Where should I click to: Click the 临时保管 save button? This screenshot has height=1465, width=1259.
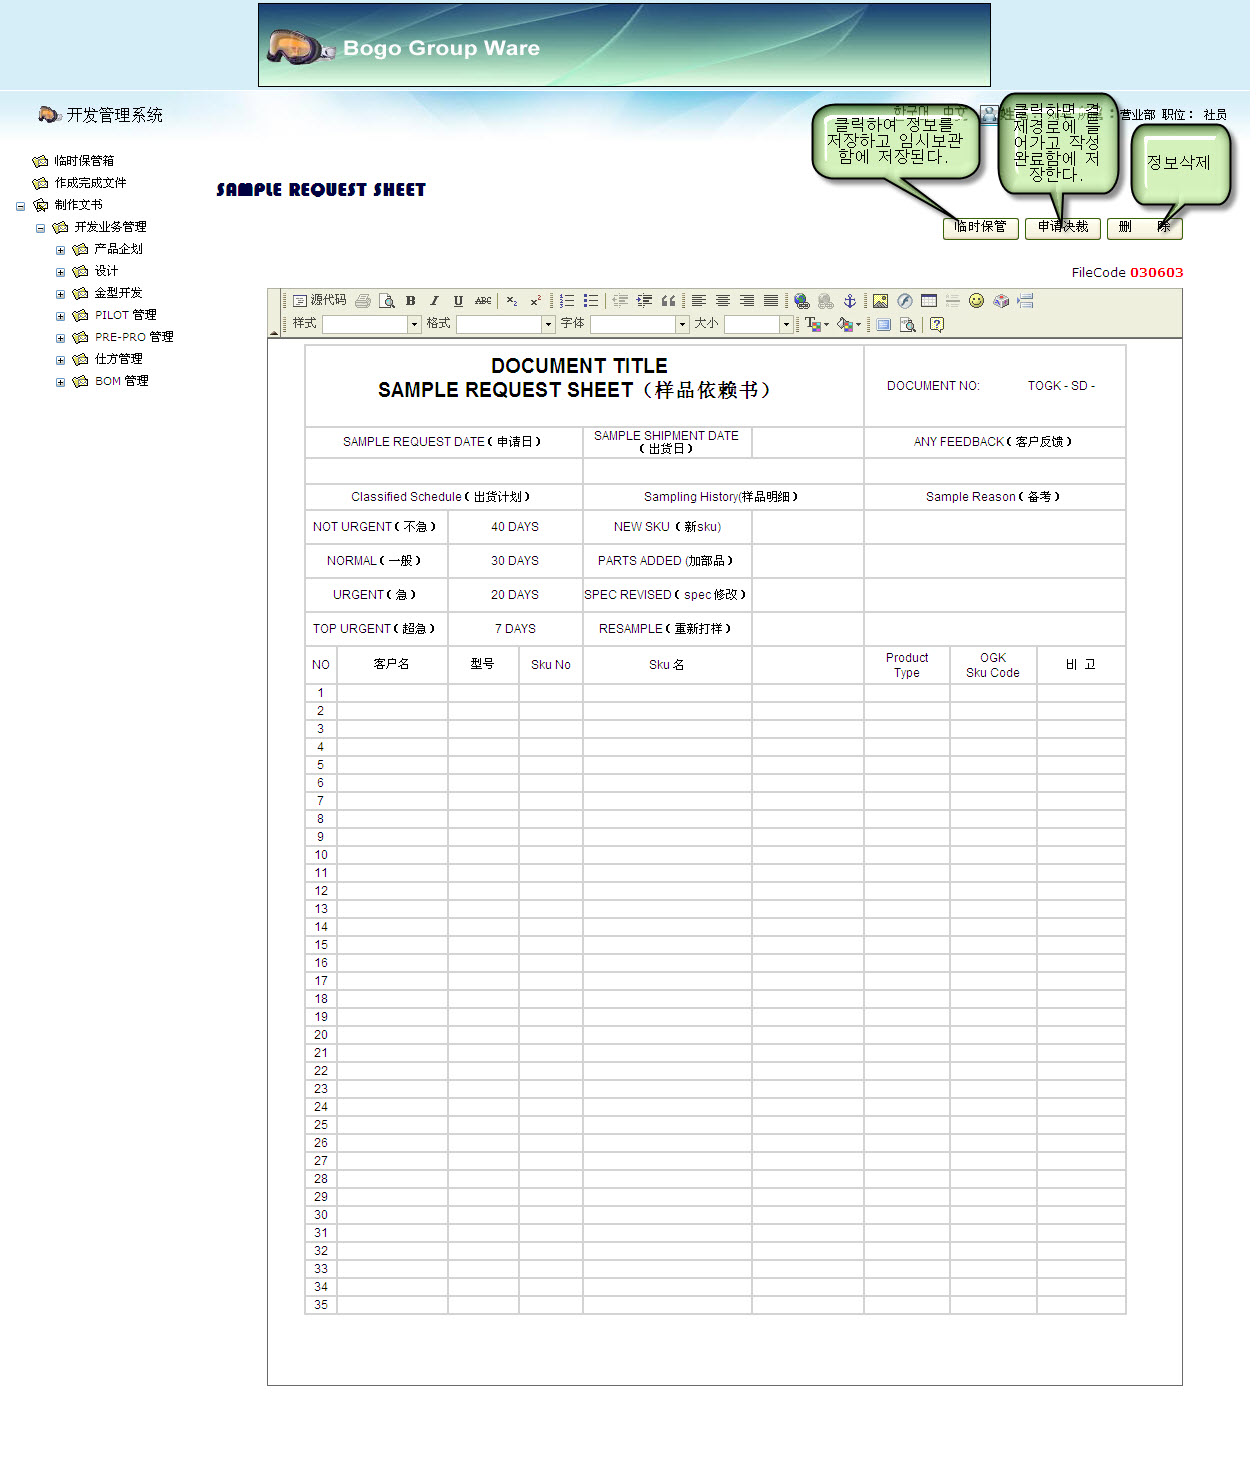point(981,228)
